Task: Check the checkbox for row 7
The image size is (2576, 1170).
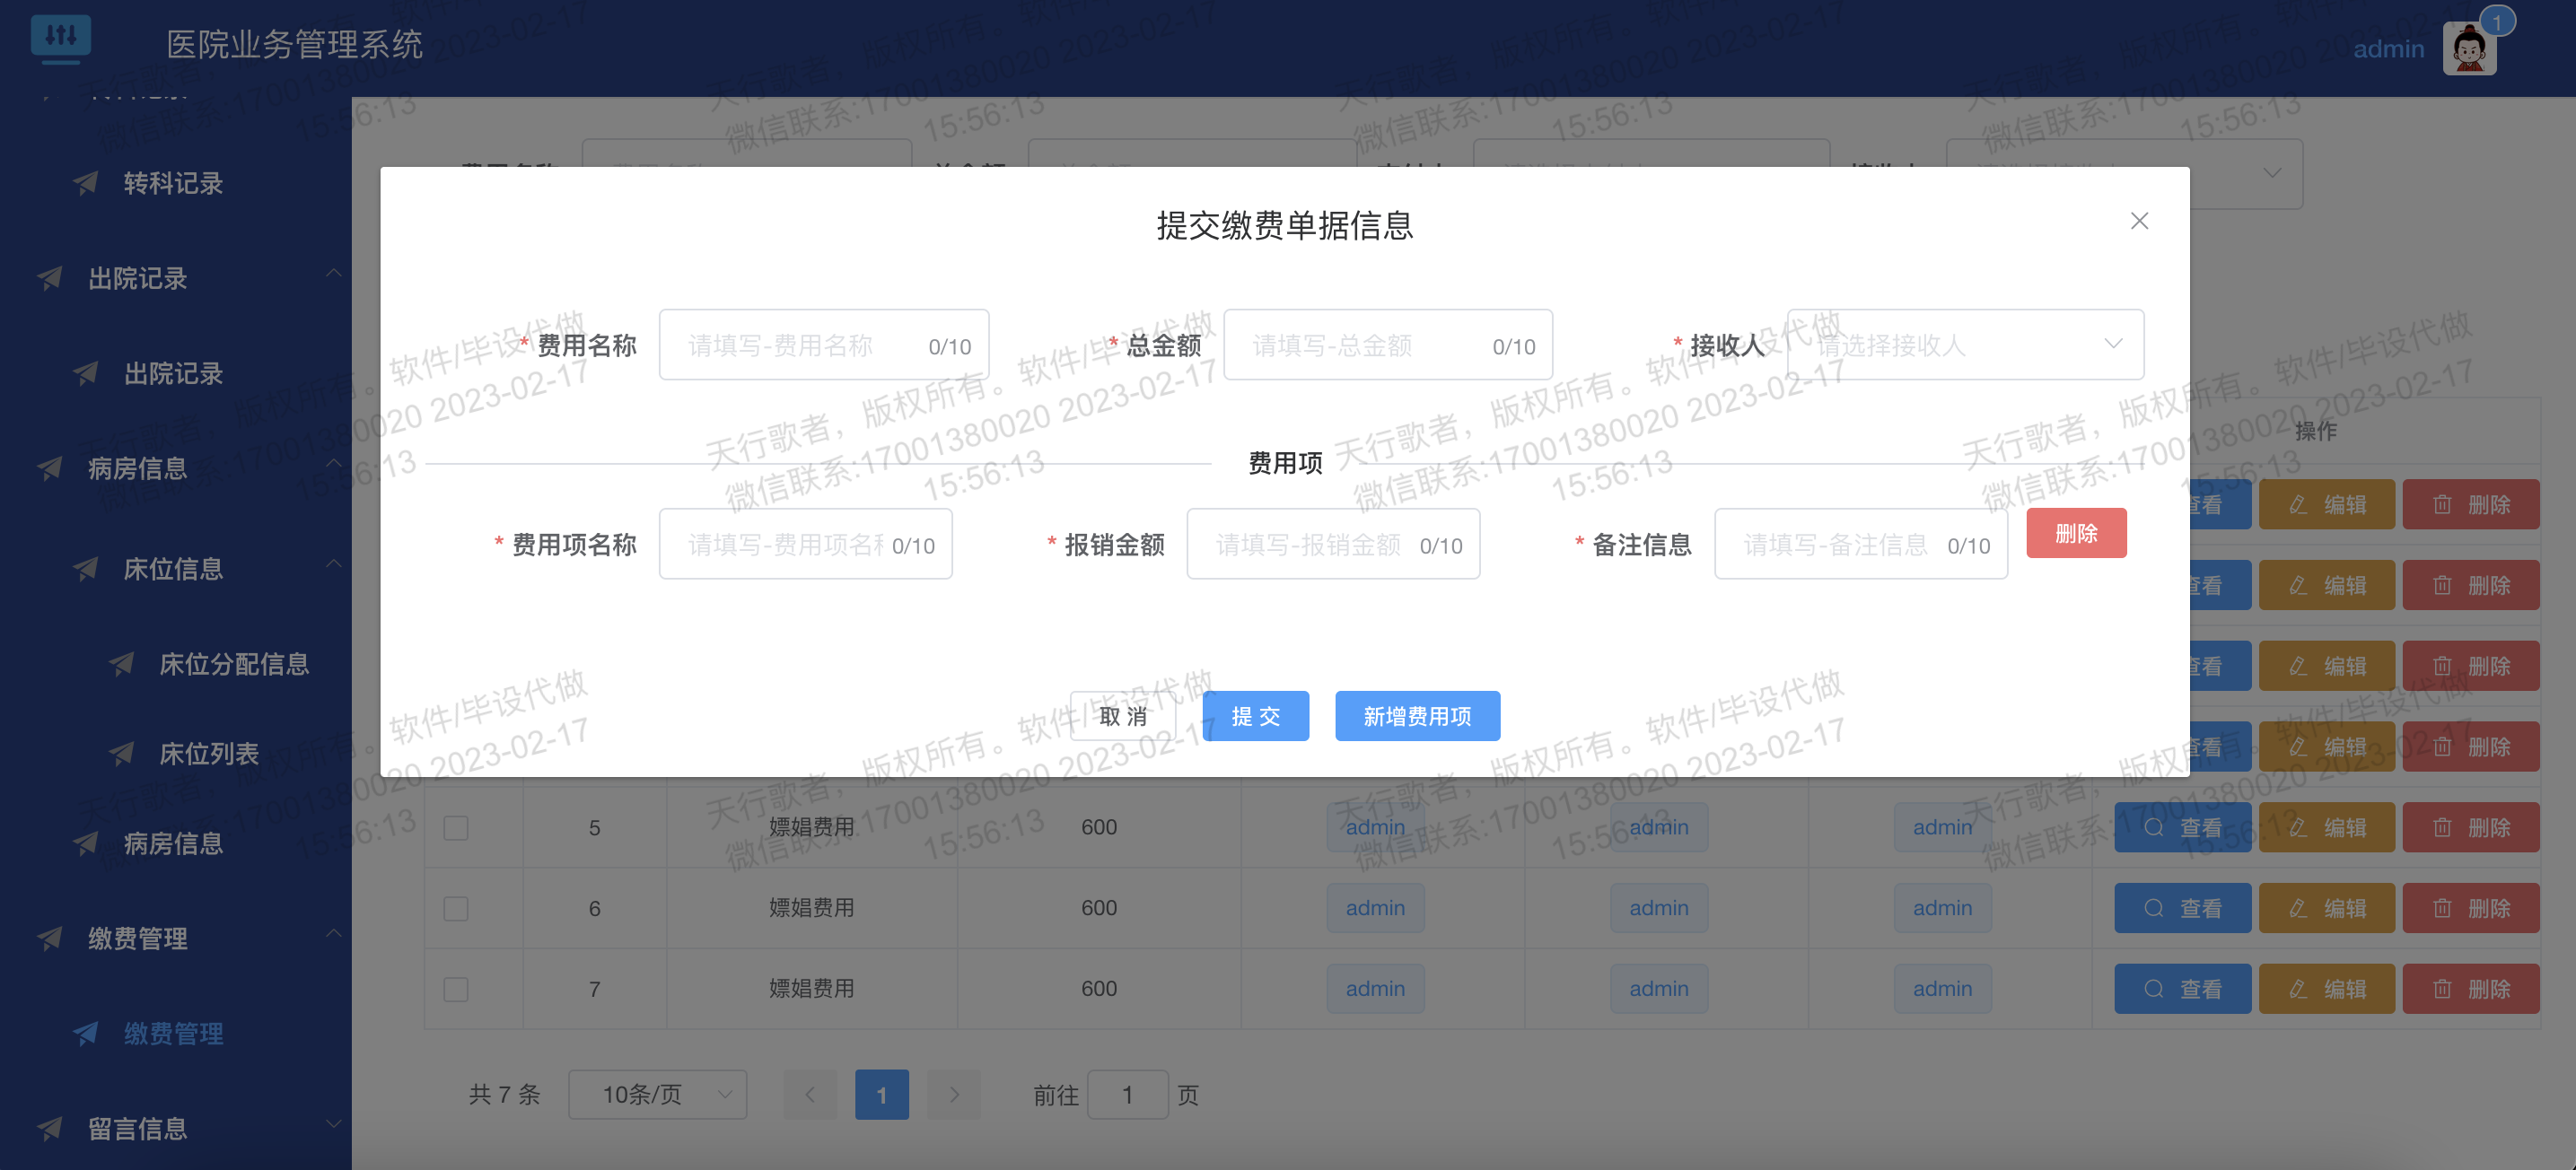Action: (x=456, y=988)
